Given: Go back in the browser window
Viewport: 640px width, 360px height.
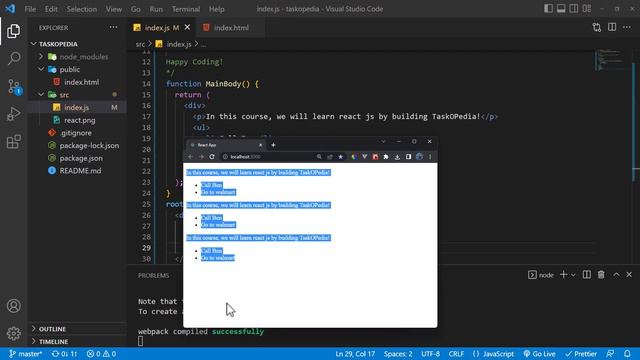Looking at the screenshot, I should pos(190,157).
